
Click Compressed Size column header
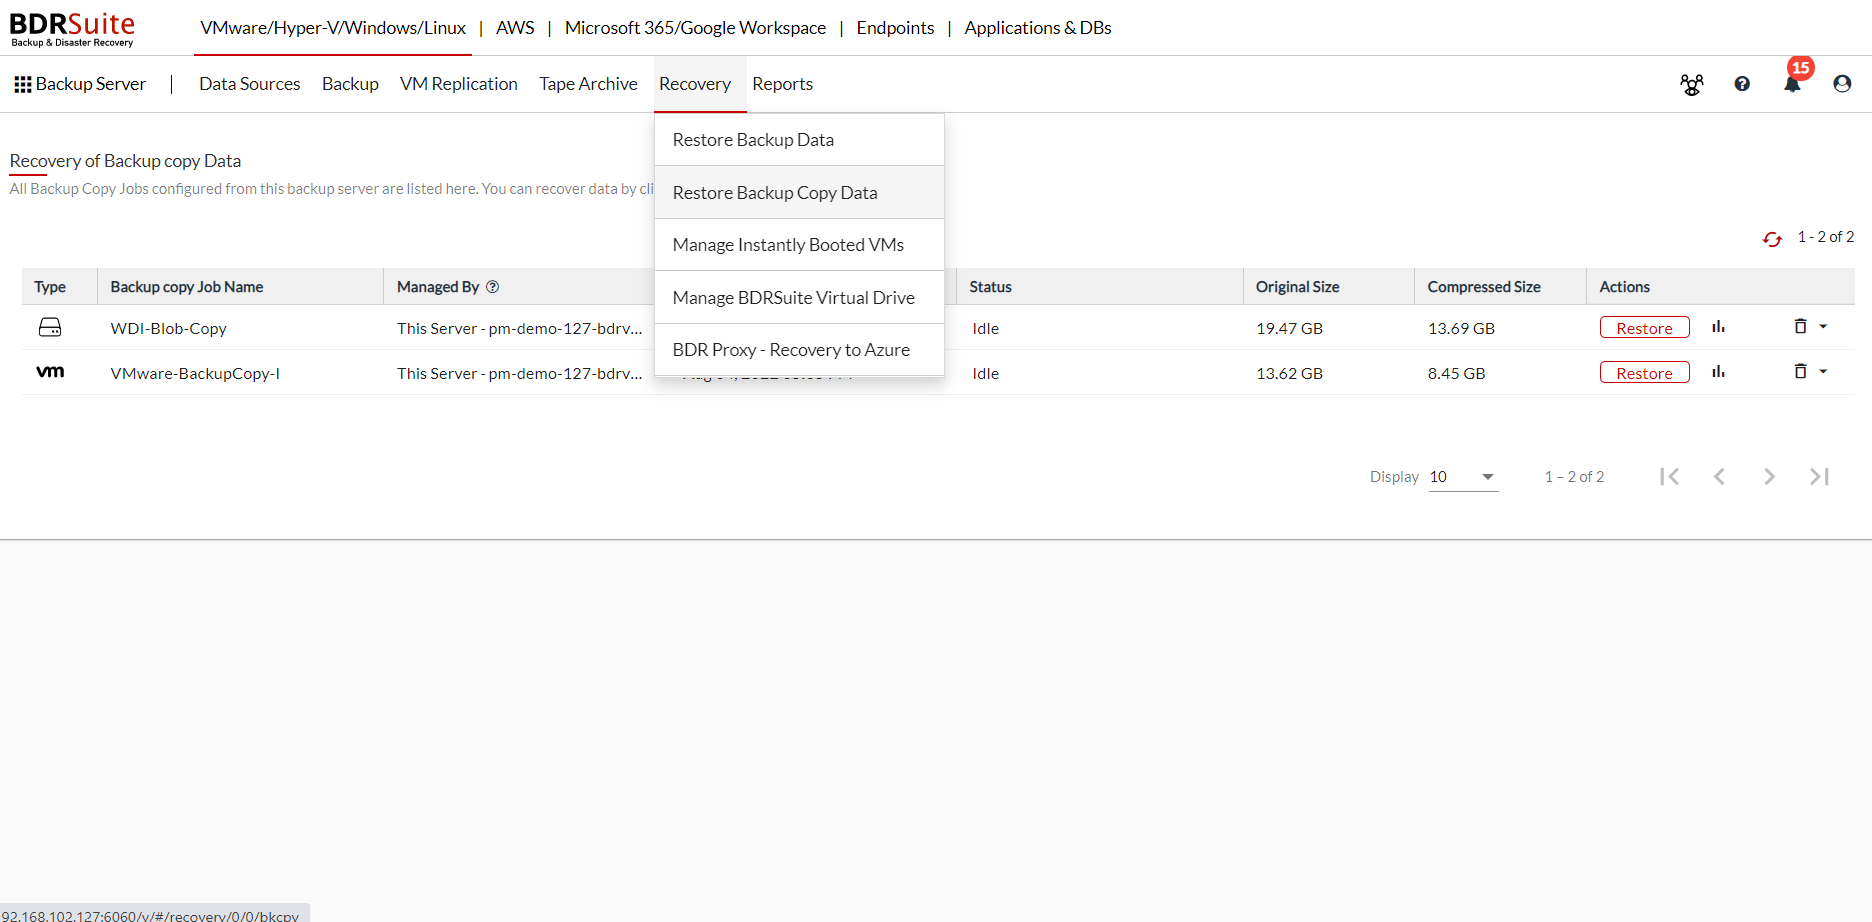[x=1484, y=287]
